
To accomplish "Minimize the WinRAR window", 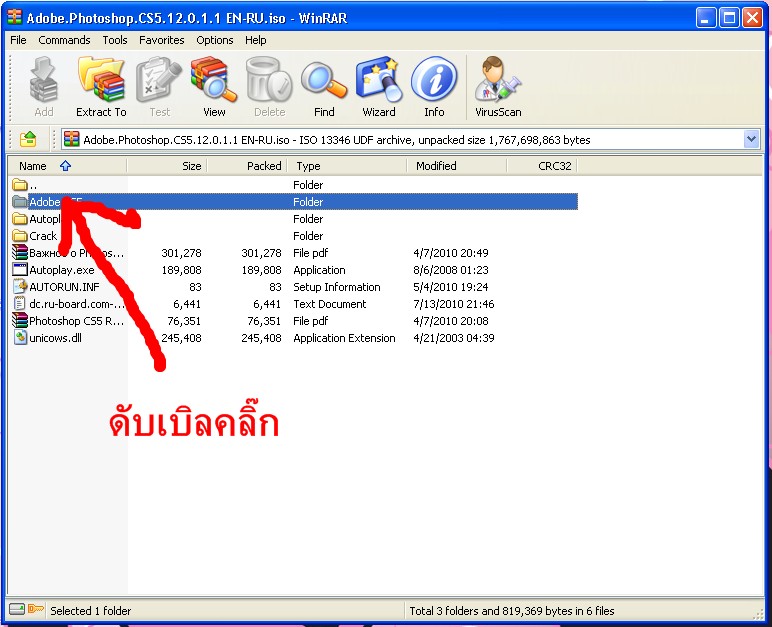I will tap(706, 18).
